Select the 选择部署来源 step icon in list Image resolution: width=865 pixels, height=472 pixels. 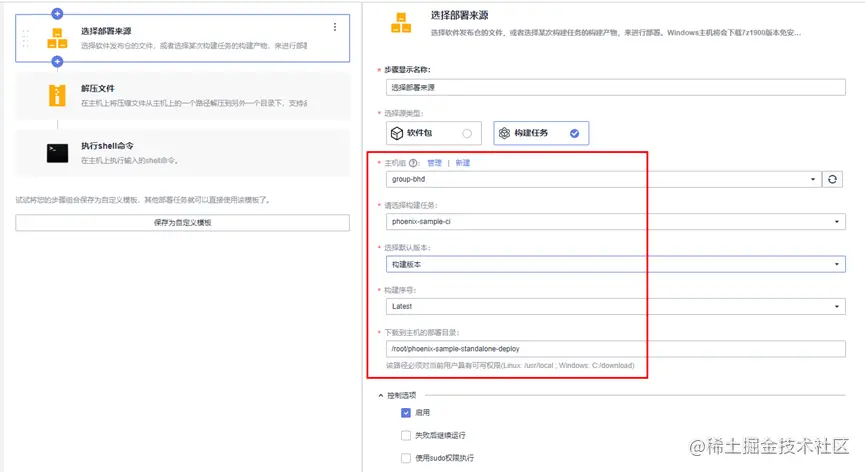[x=57, y=39]
